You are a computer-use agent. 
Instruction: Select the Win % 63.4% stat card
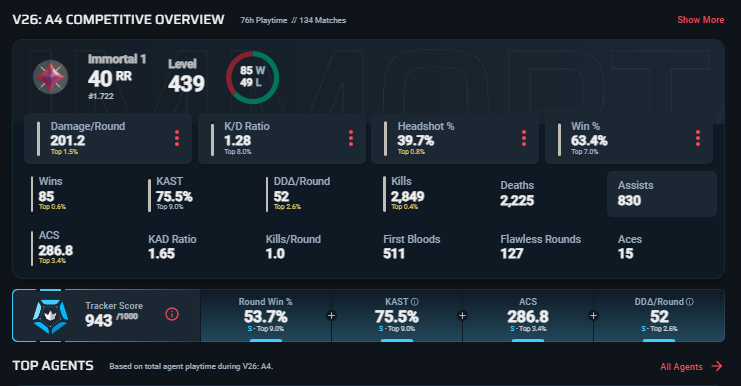pyautogui.click(x=629, y=138)
